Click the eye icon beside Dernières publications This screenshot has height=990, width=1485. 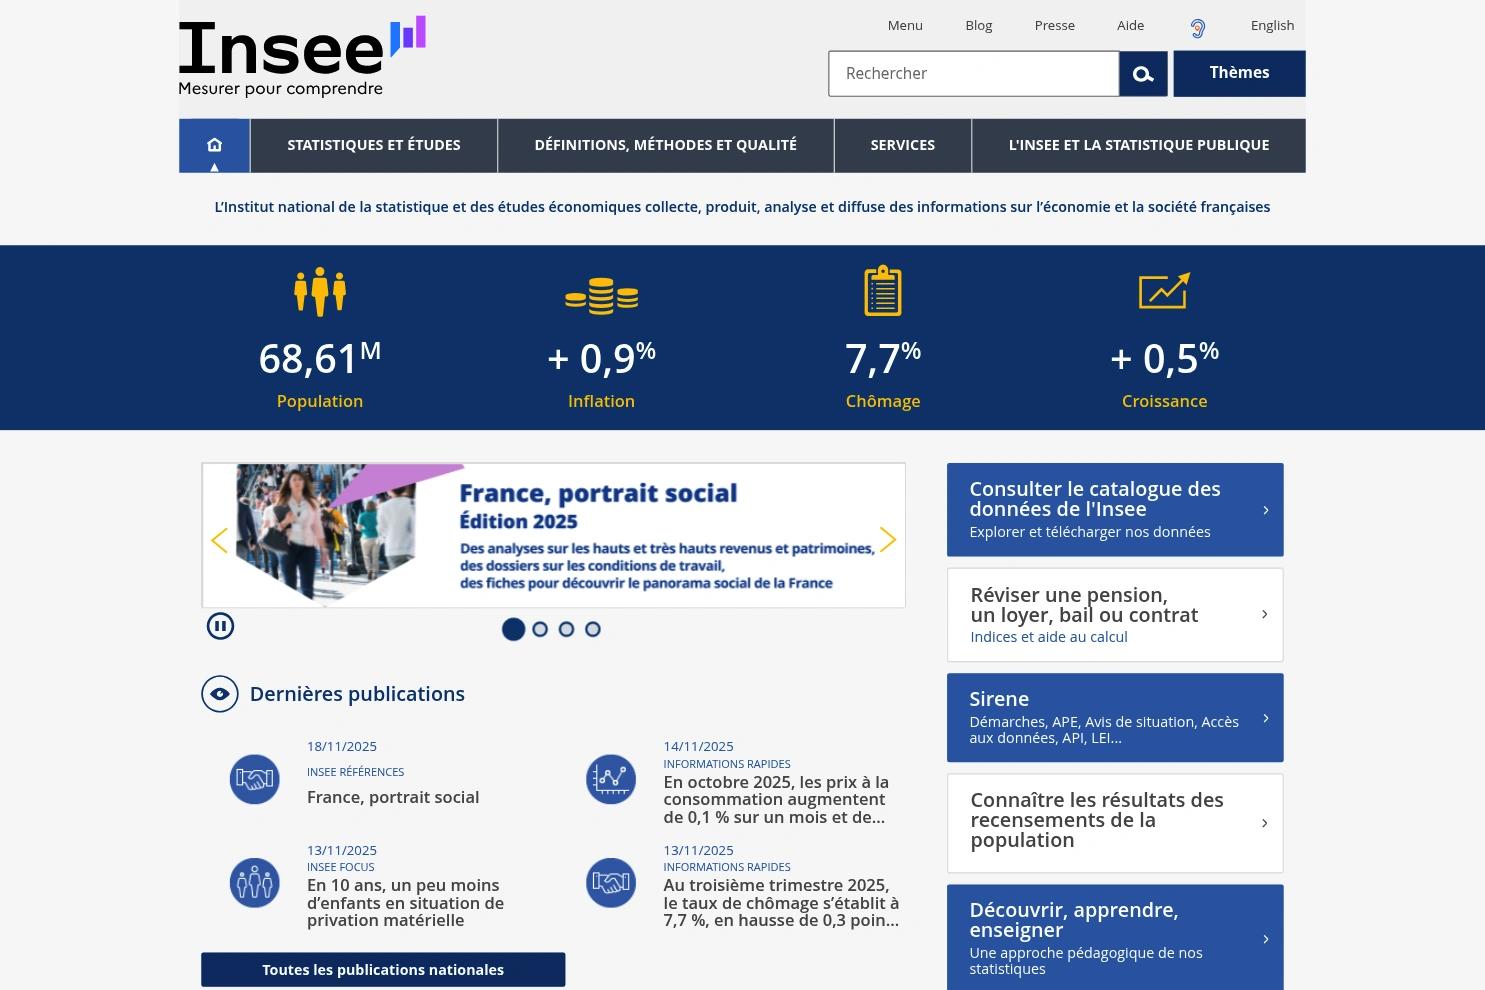pos(220,694)
